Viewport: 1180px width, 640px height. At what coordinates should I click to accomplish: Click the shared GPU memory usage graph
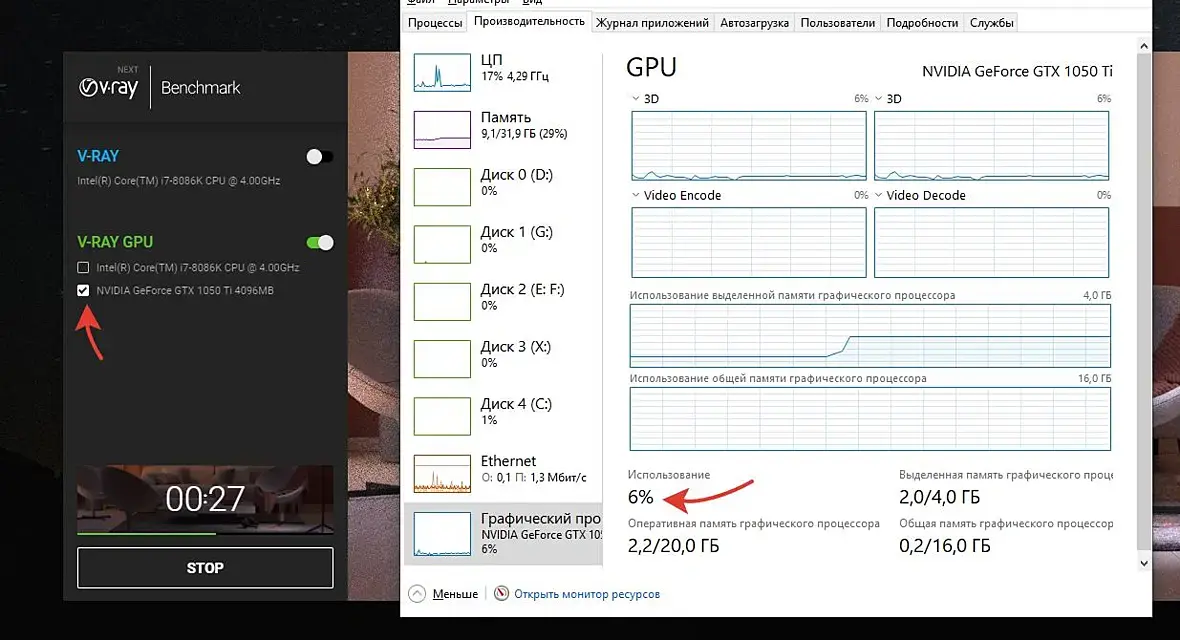(x=870, y=419)
